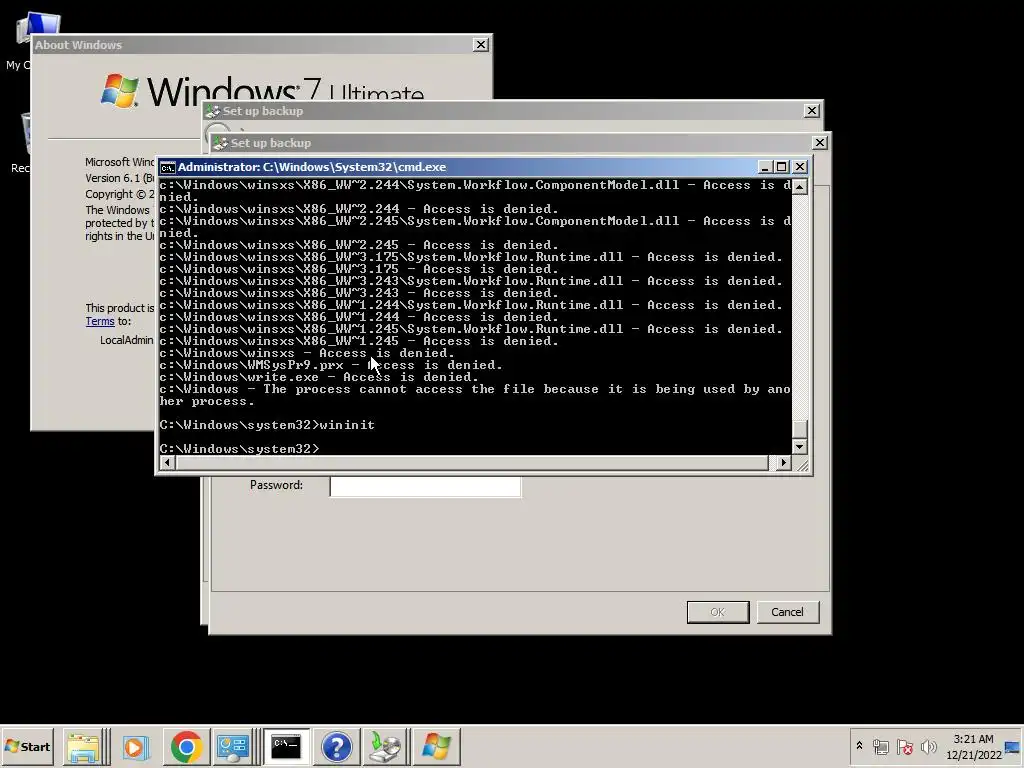Viewport: 1024px width, 768px height.
Task: Minimize the cmd.exe window
Action: [765, 167]
